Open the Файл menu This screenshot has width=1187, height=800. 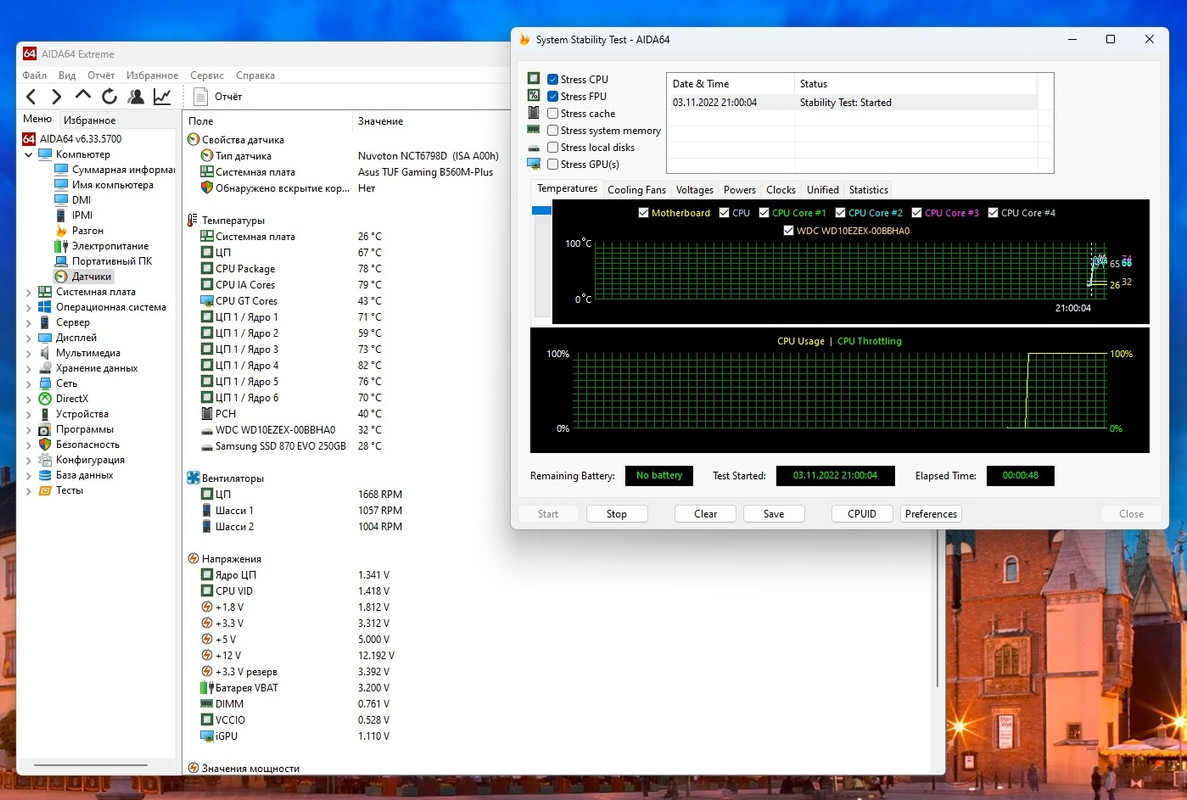tap(34, 75)
